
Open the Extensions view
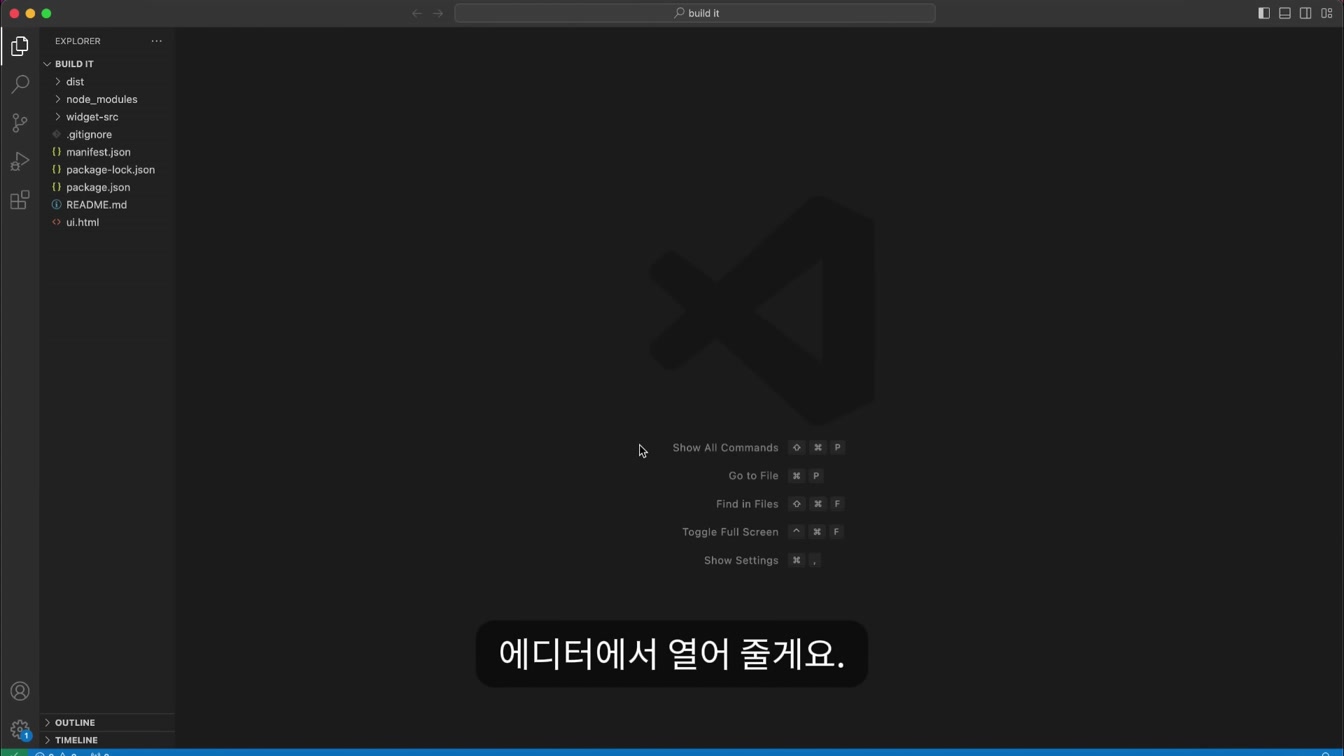pyautogui.click(x=20, y=200)
